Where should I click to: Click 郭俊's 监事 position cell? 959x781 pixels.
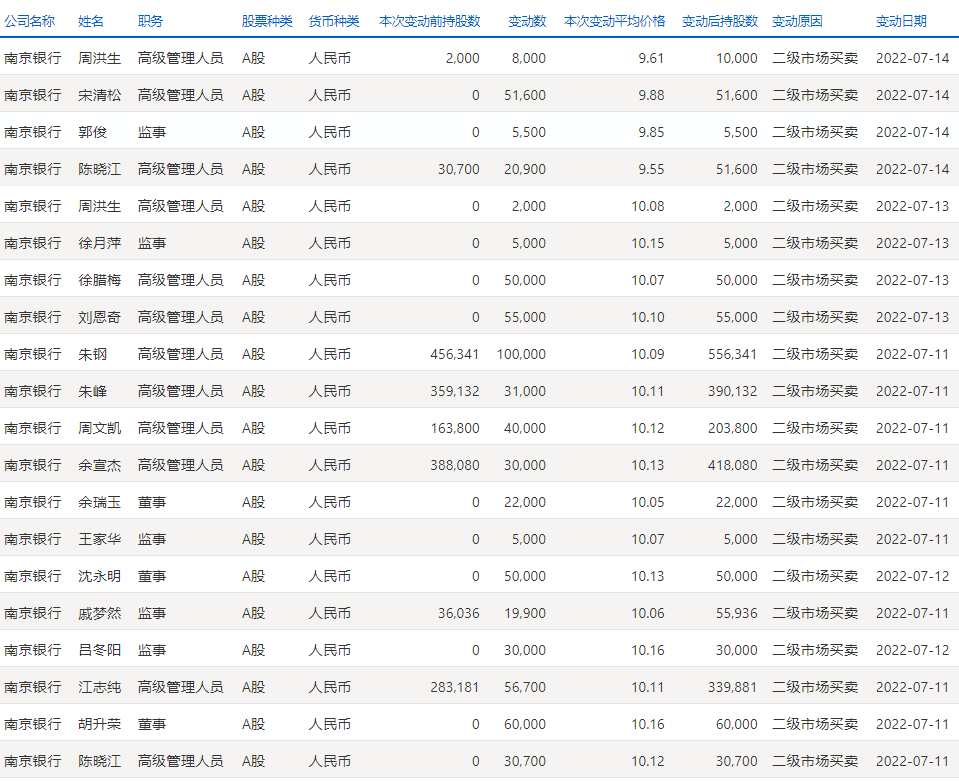pos(152,132)
